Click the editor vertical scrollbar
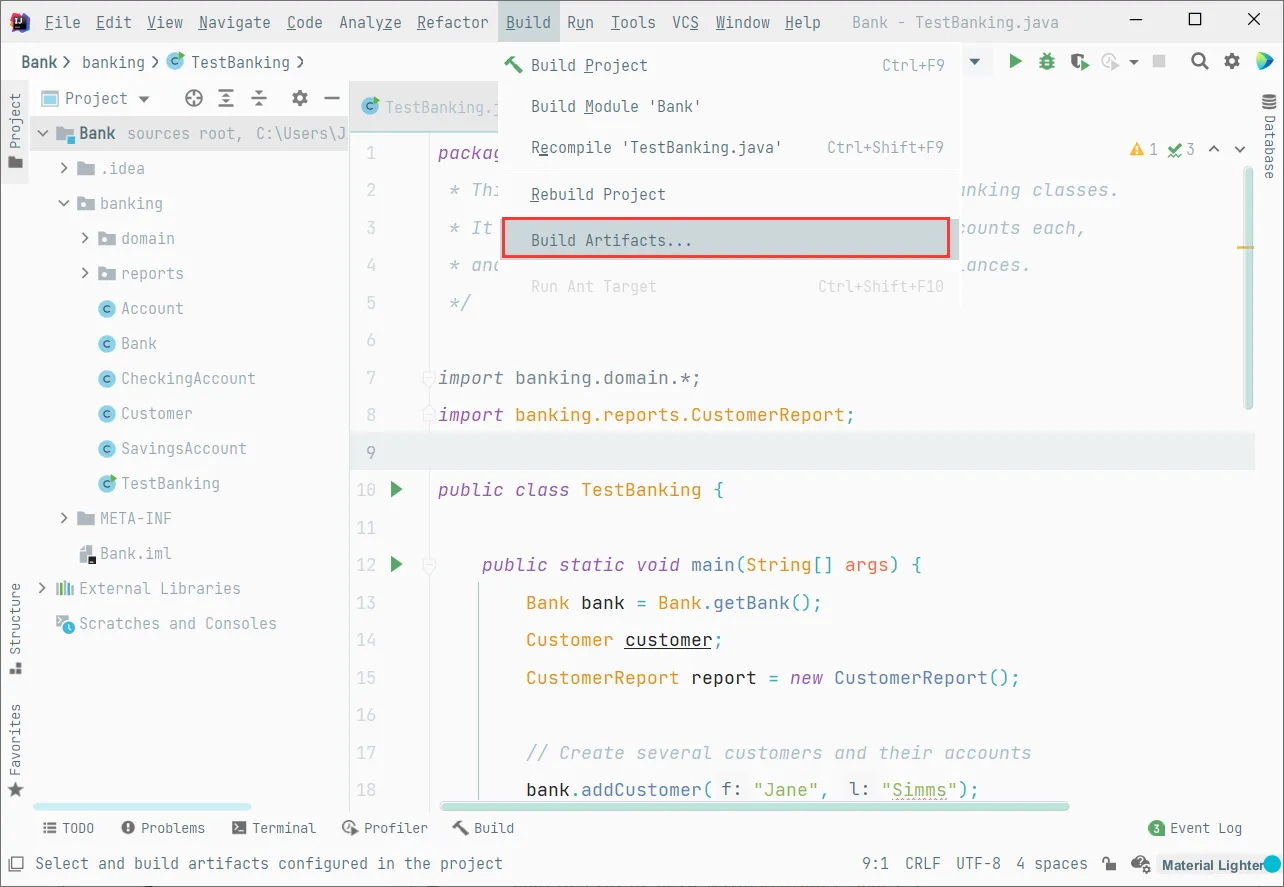 click(1247, 288)
